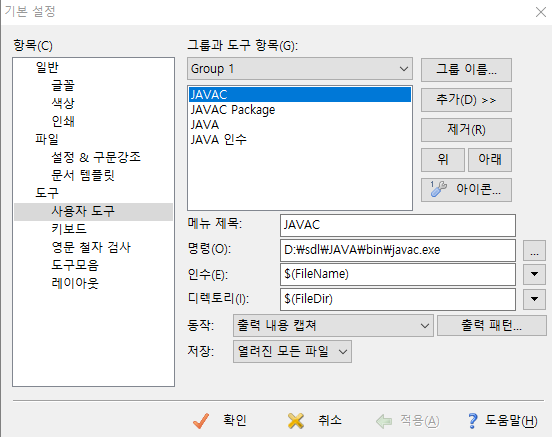Move the tool up with 위 button
552x437 pixels.
point(443,160)
